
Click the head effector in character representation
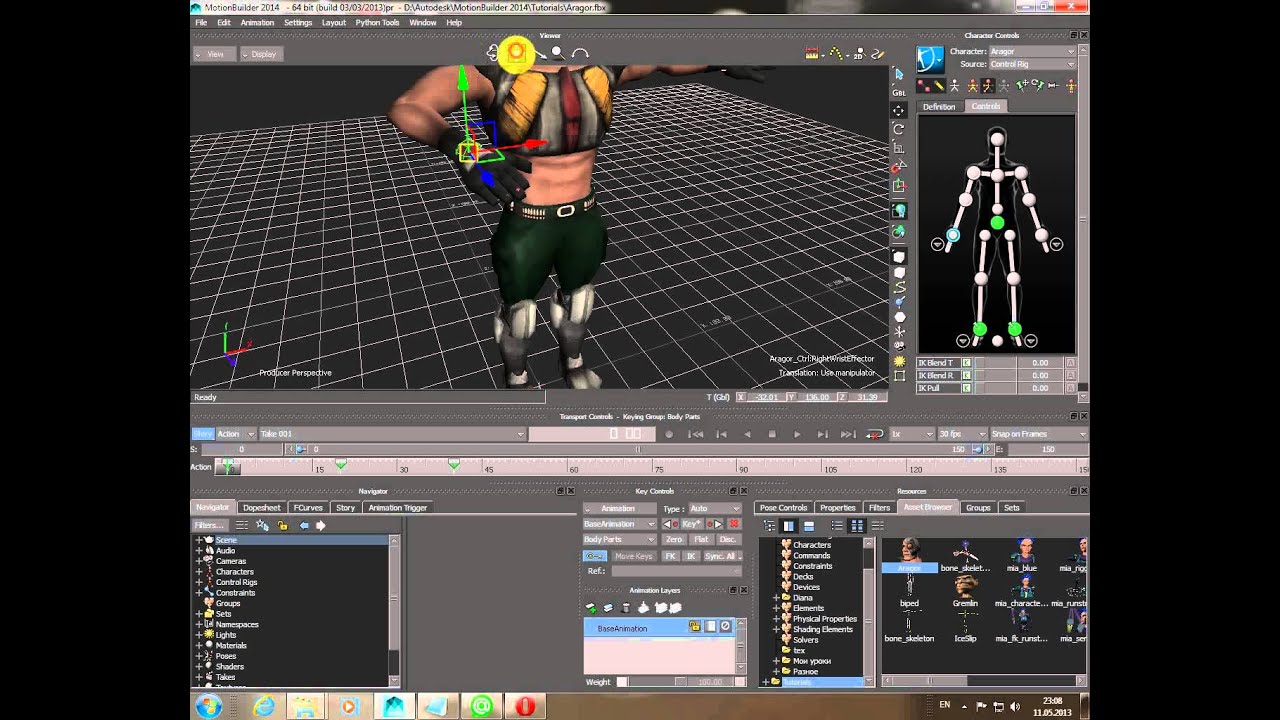tap(997, 137)
